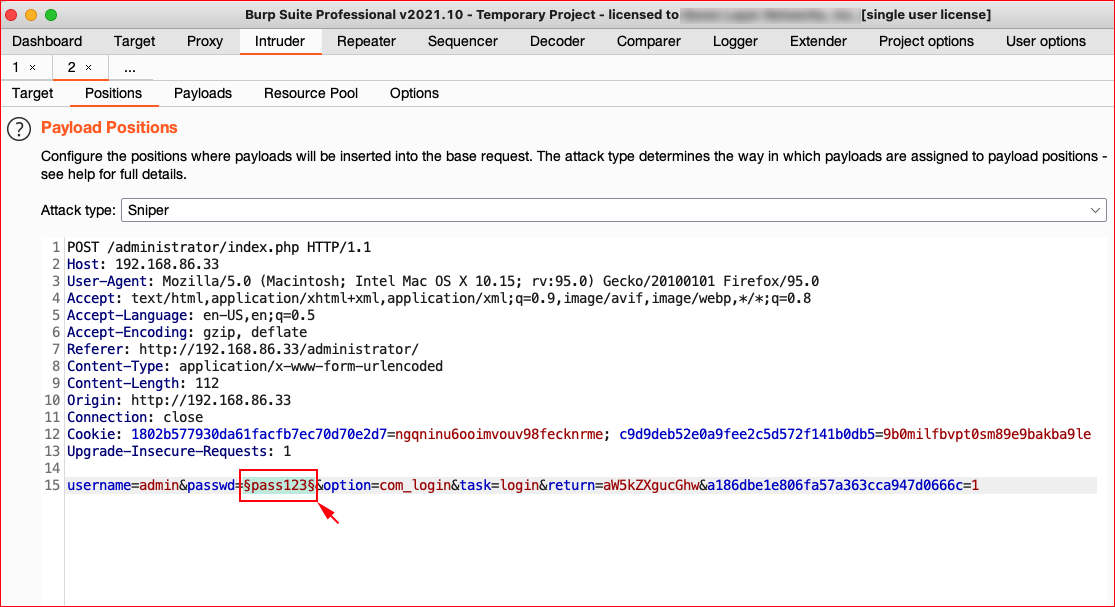The width and height of the screenshot is (1115, 607).
Task: Click the User-Agent header line
Action: pos(443,281)
